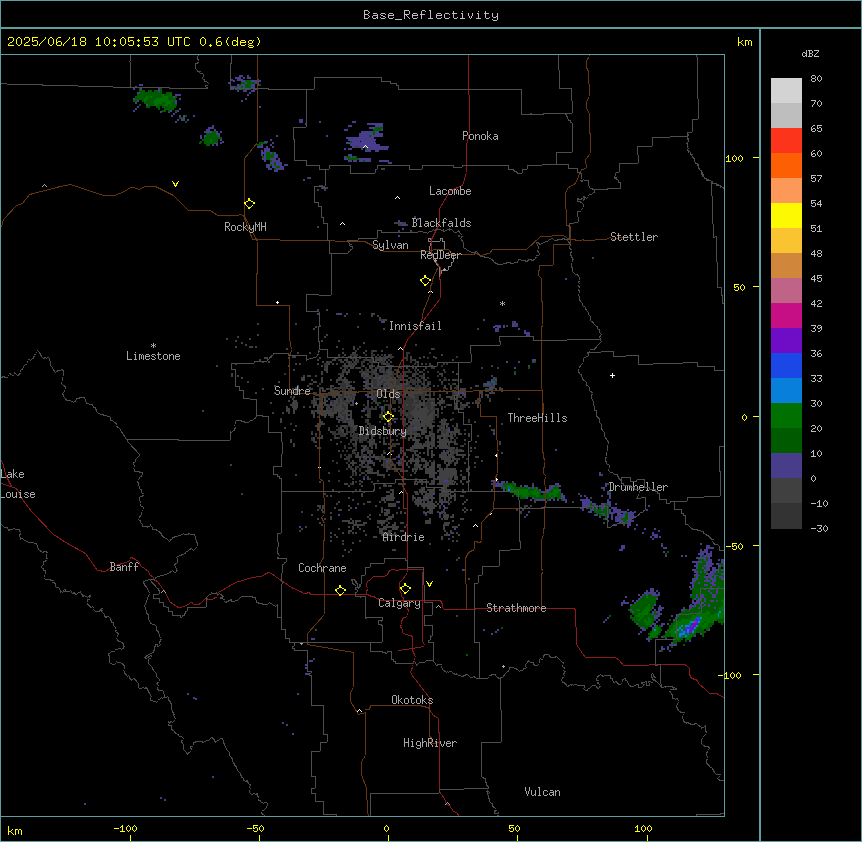Click the green echo band west of Drumheller

[x=532, y=491]
